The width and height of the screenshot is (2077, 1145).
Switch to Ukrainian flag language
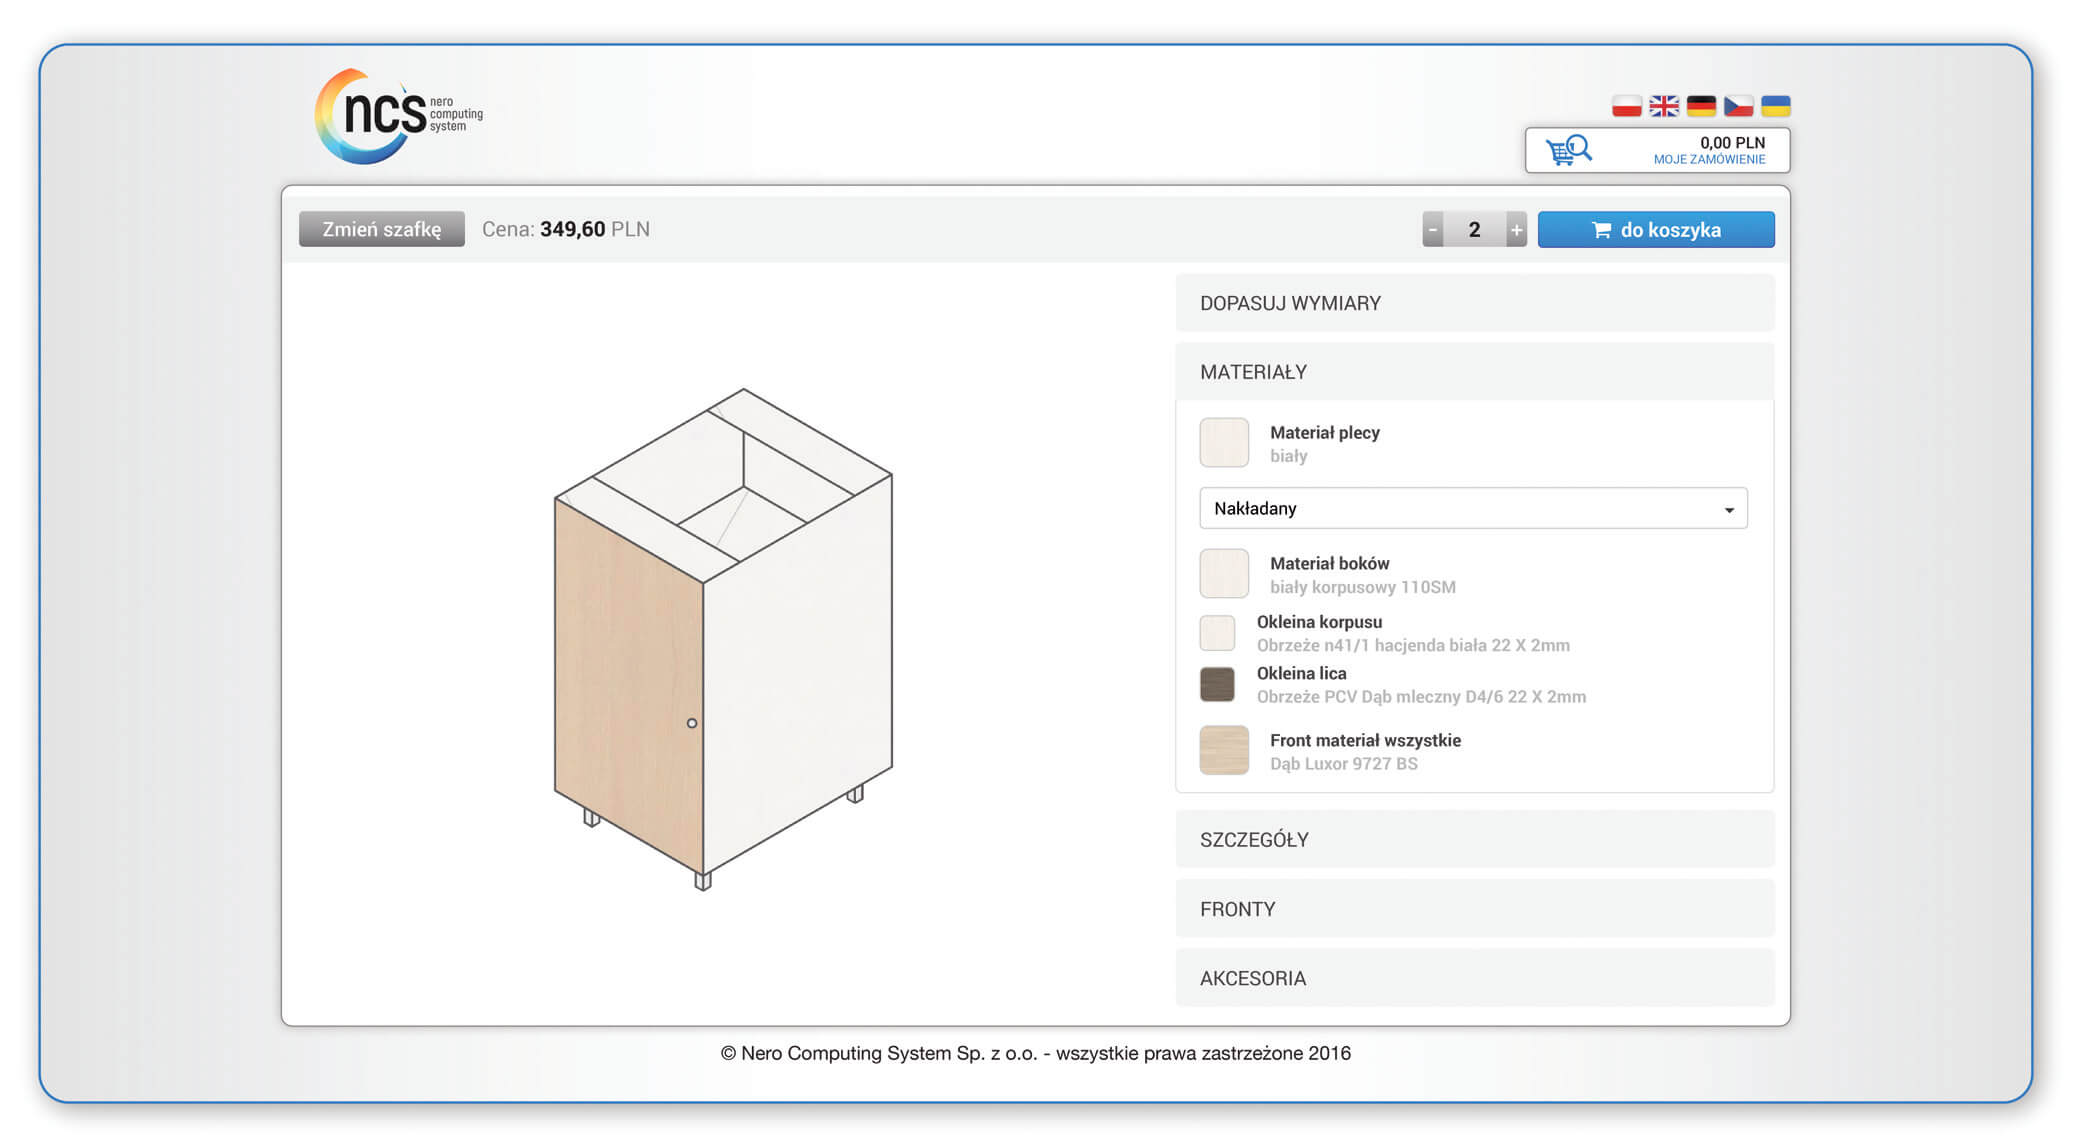[x=1775, y=106]
